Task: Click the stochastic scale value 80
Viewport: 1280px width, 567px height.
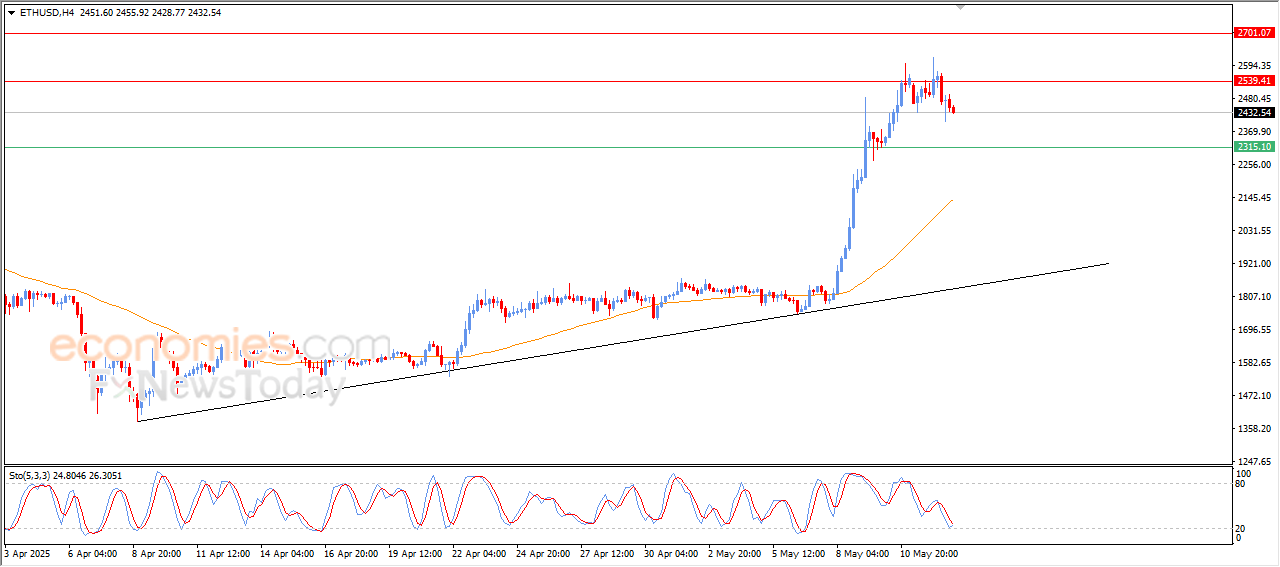Action: 1242,484
